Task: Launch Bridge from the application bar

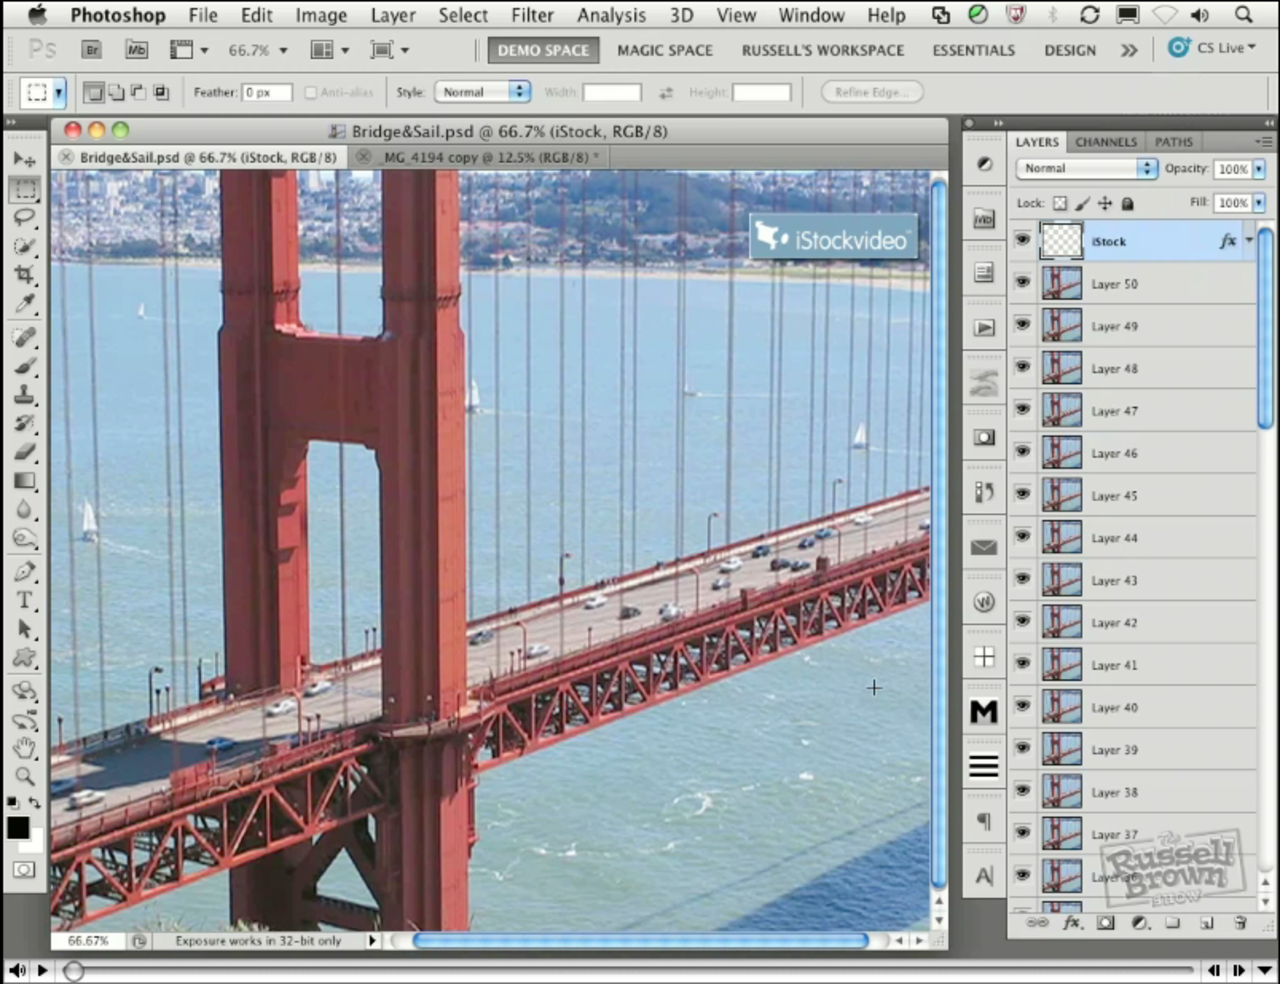Action: (92, 50)
